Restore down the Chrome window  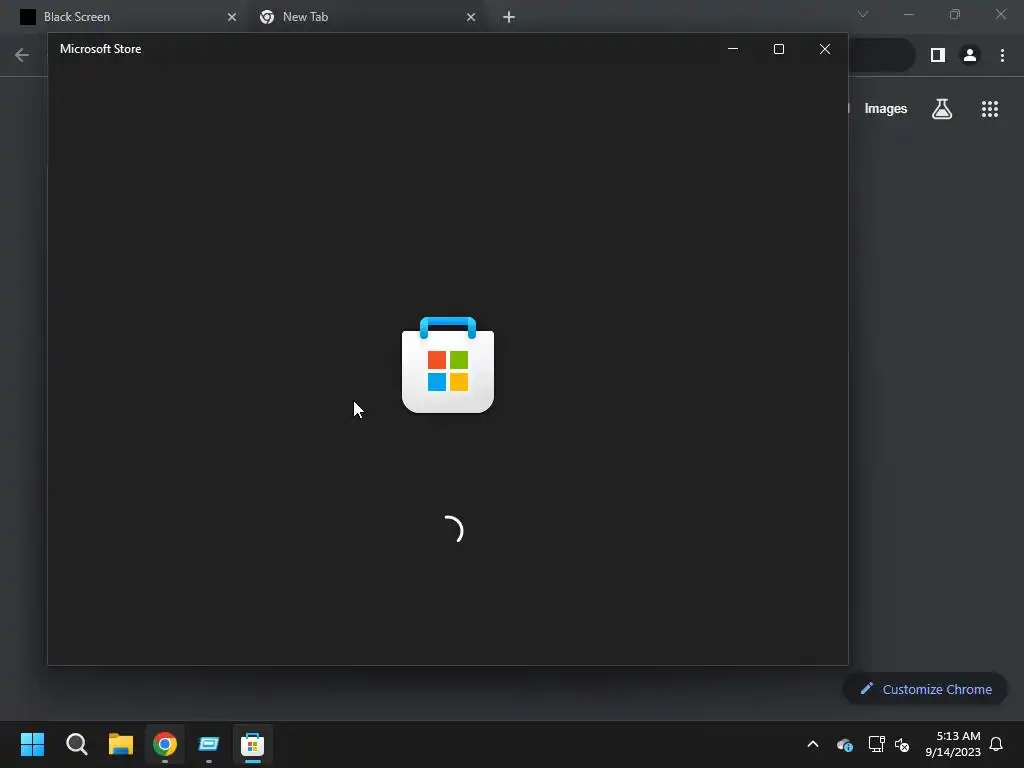tap(955, 14)
